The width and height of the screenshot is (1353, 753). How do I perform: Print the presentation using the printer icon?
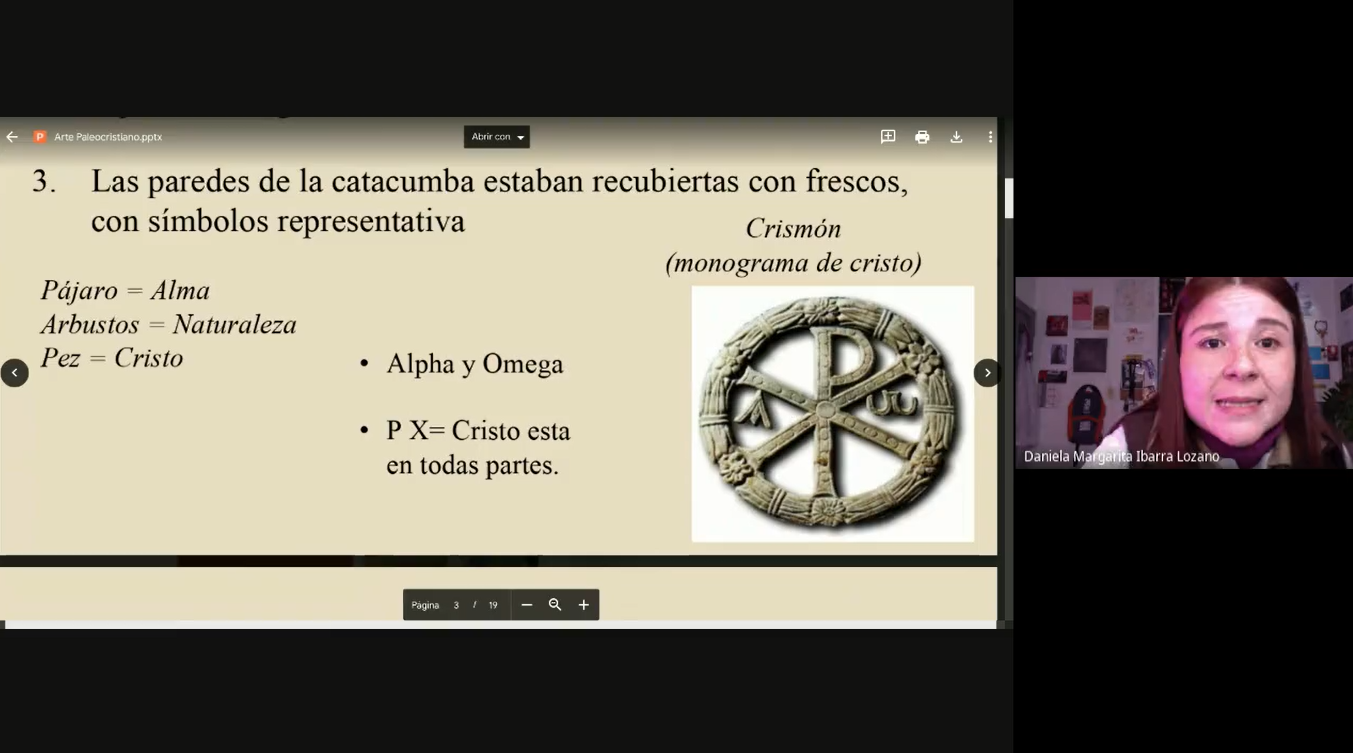pos(922,137)
